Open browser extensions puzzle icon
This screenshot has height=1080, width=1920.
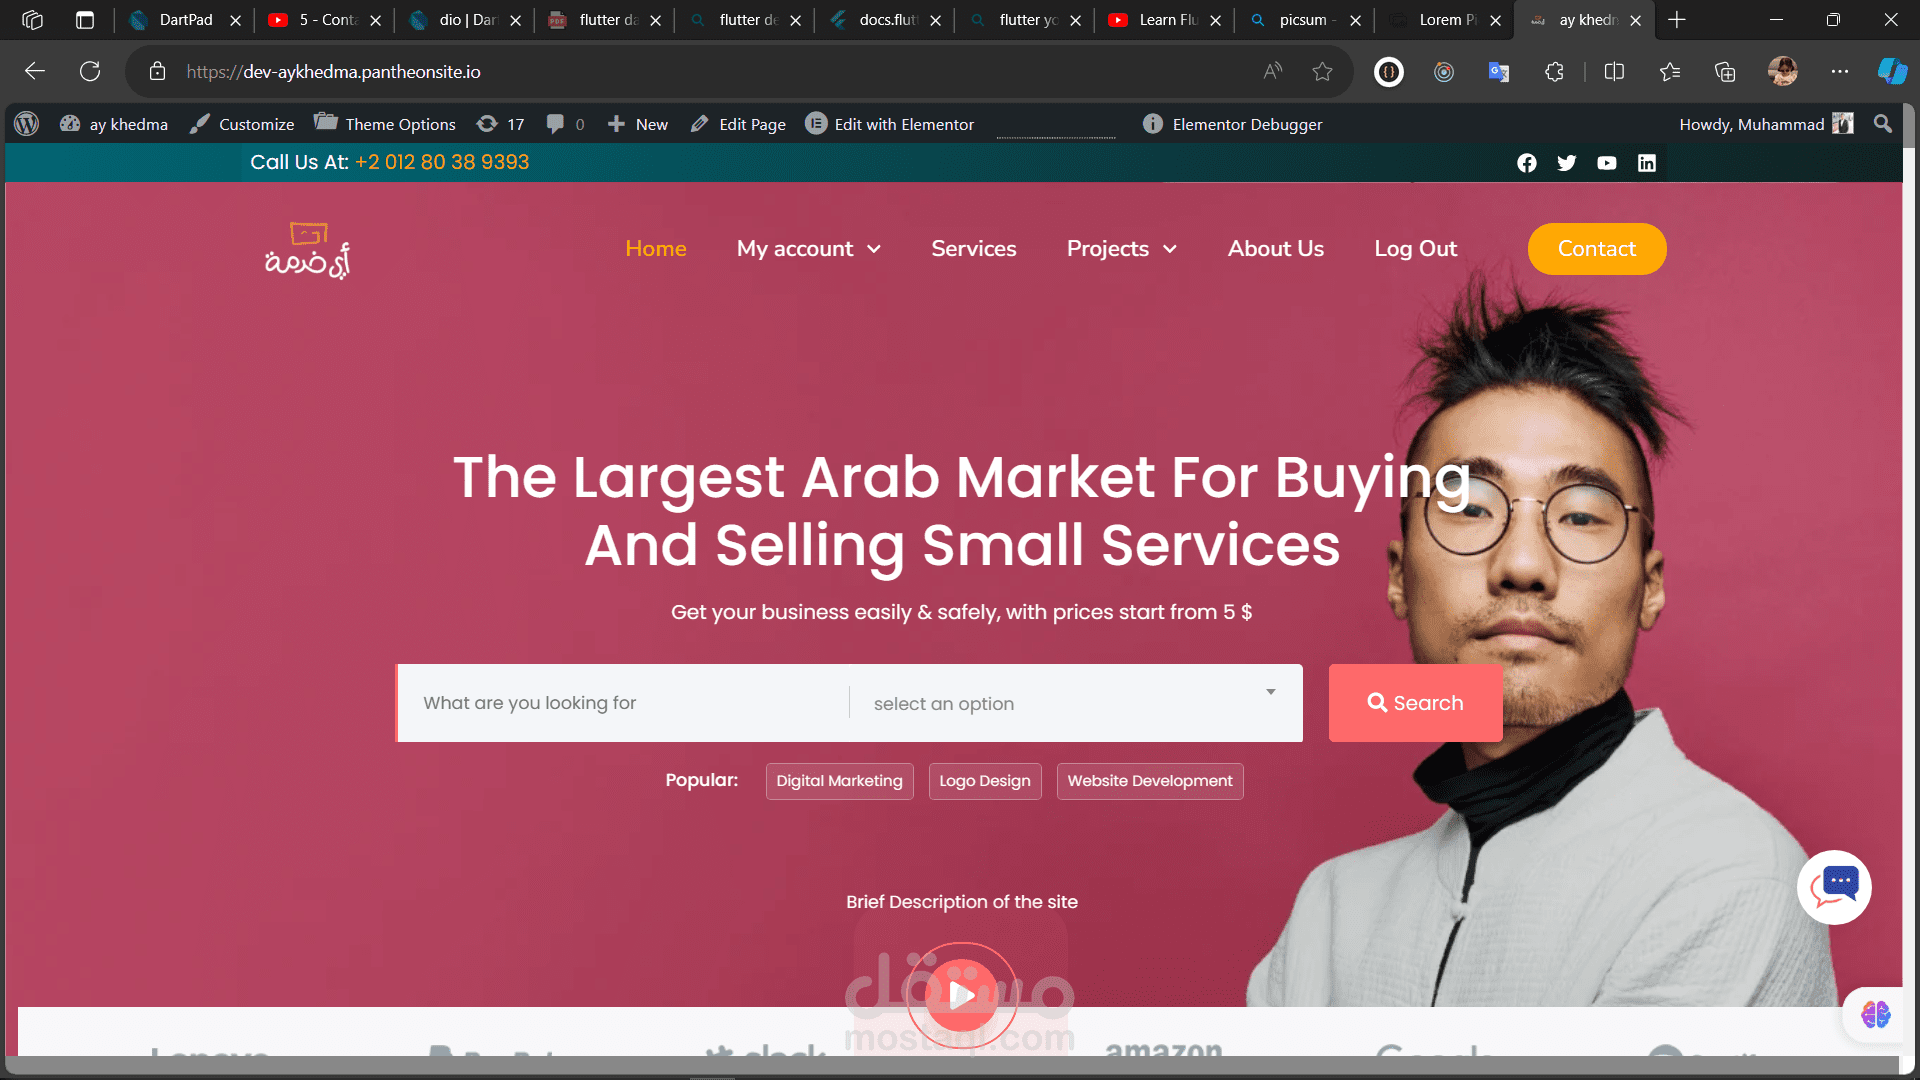pos(1554,71)
